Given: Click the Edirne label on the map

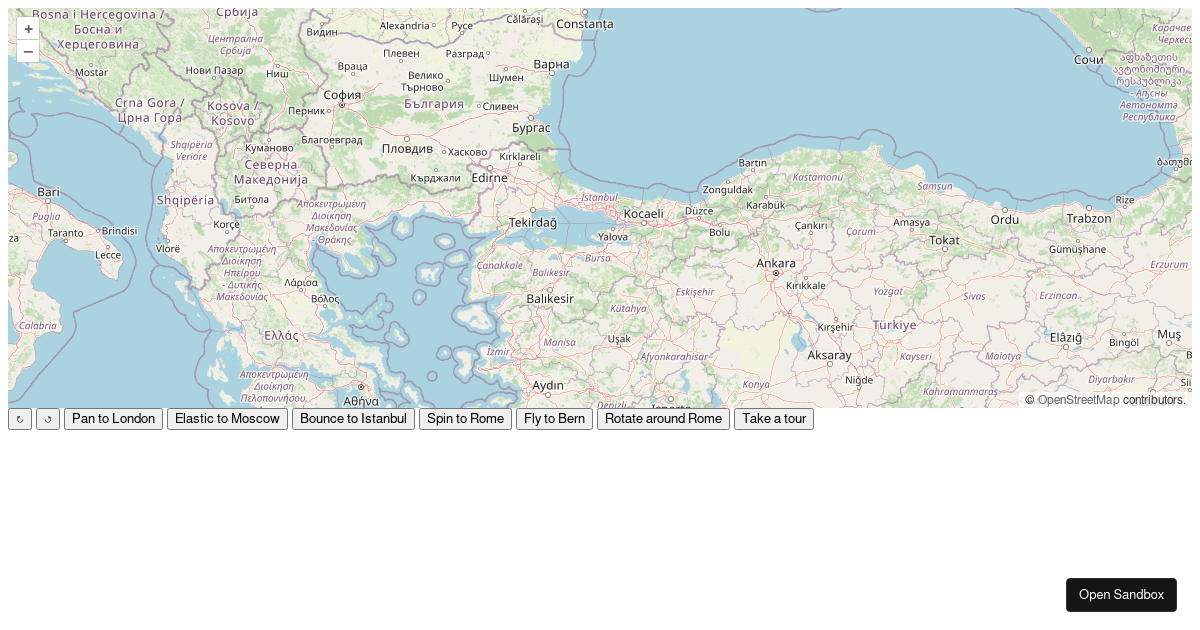Looking at the screenshot, I should [490, 177].
